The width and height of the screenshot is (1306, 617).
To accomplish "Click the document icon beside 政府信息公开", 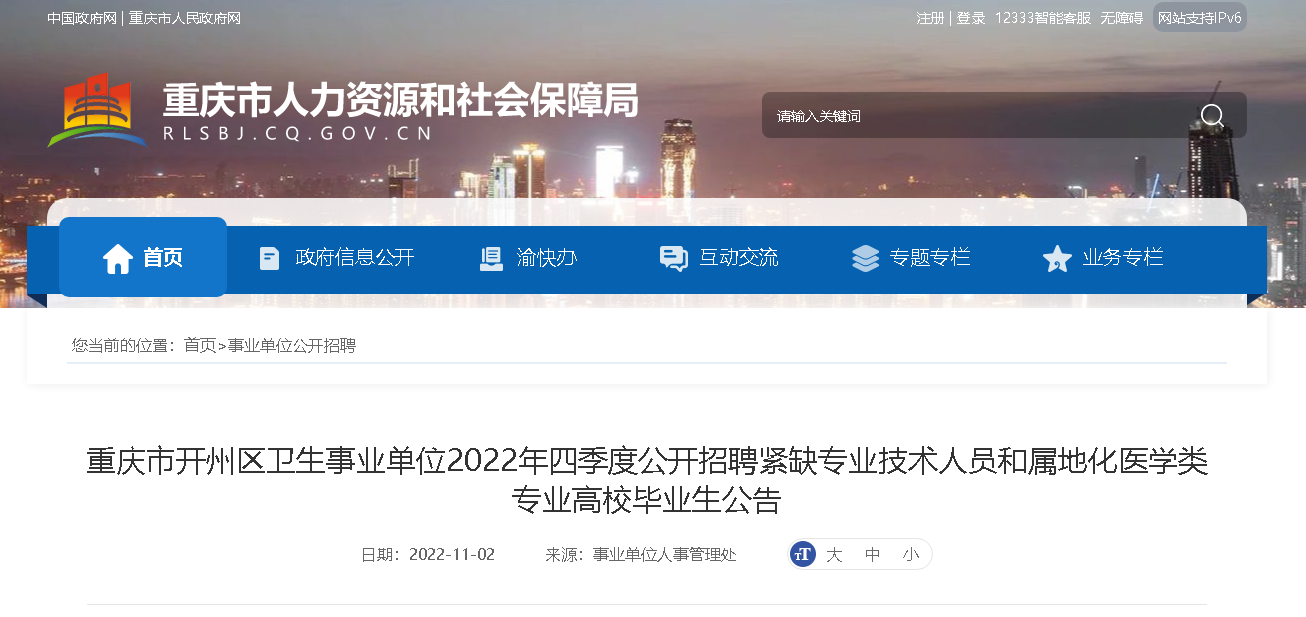I will [x=269, y=258].
